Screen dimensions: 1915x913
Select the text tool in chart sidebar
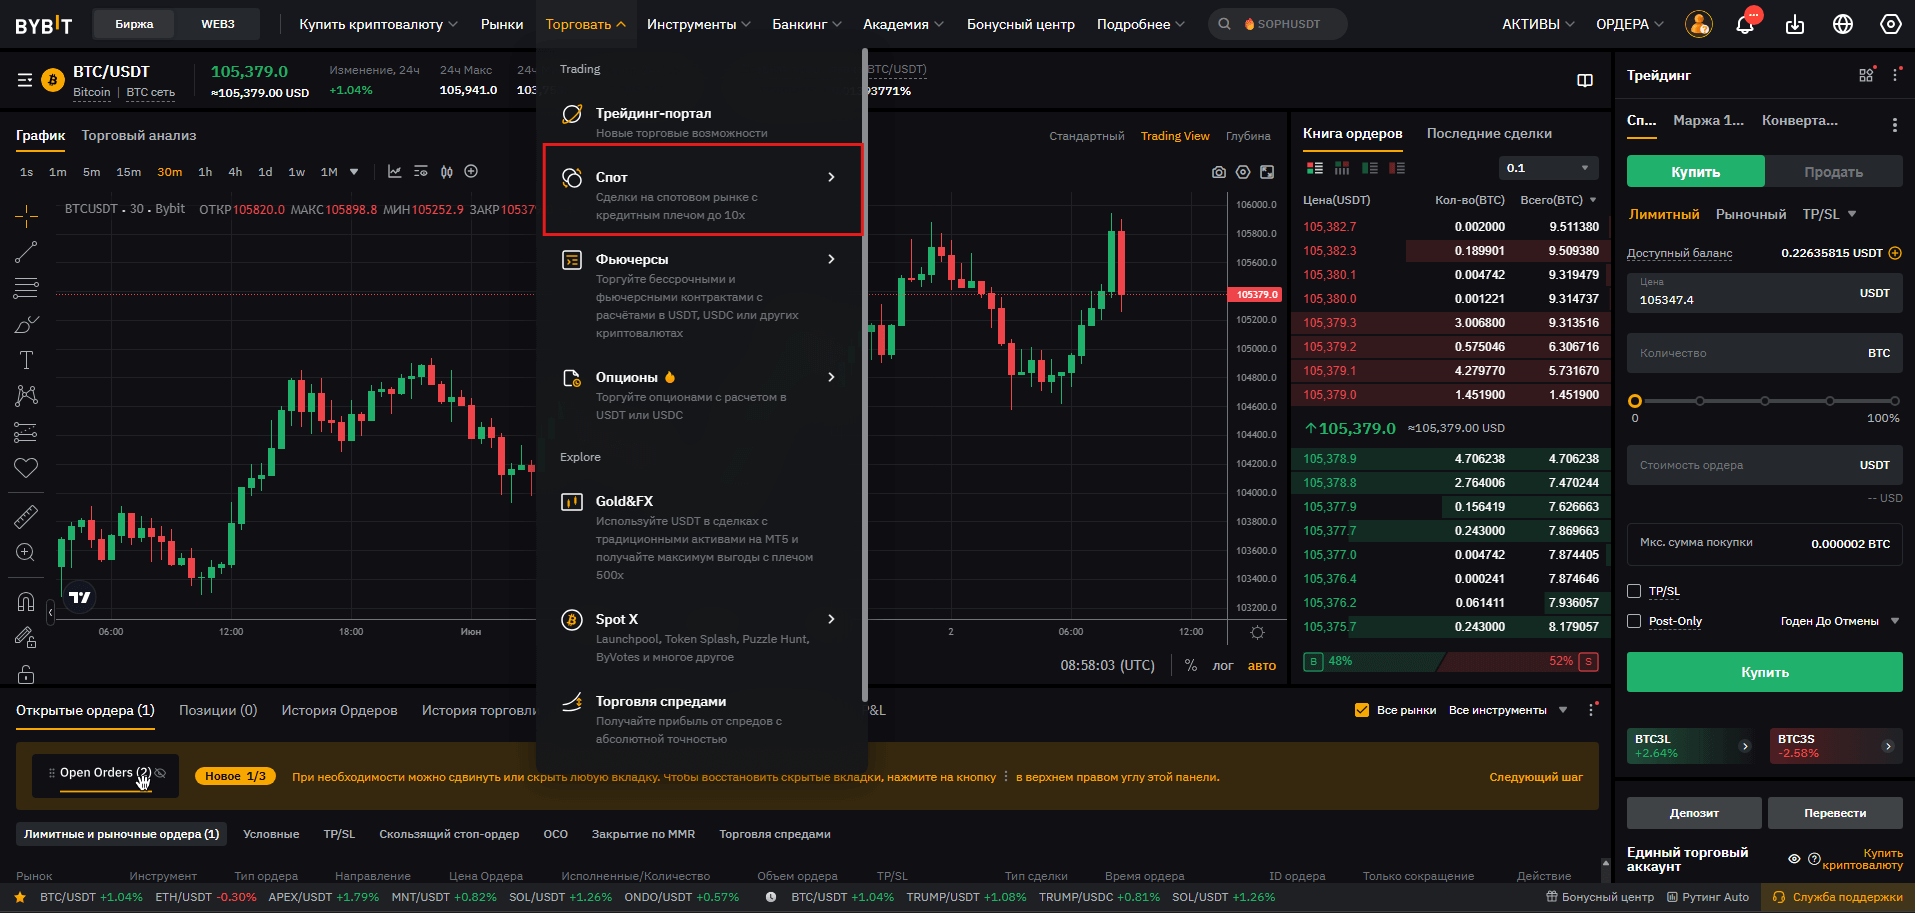[x=26, y=360]
